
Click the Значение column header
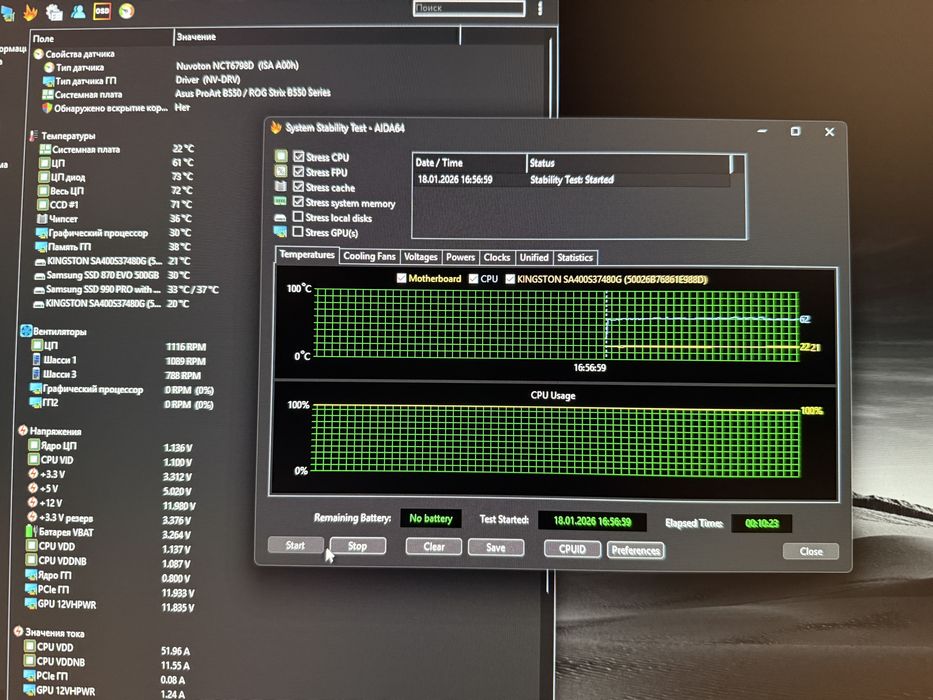(317, 37)
